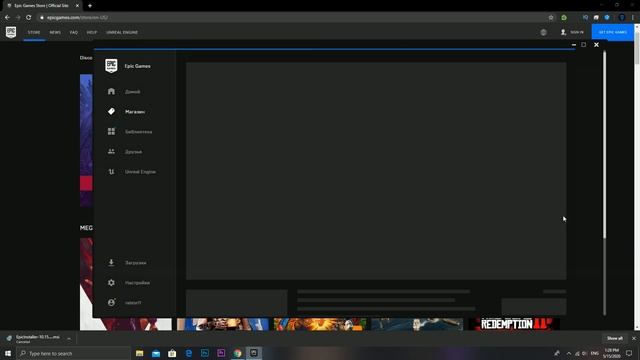Open the Home (Домой) page in Epic launcher
Viewport: 640px width, 360px height.
(111, 91)
